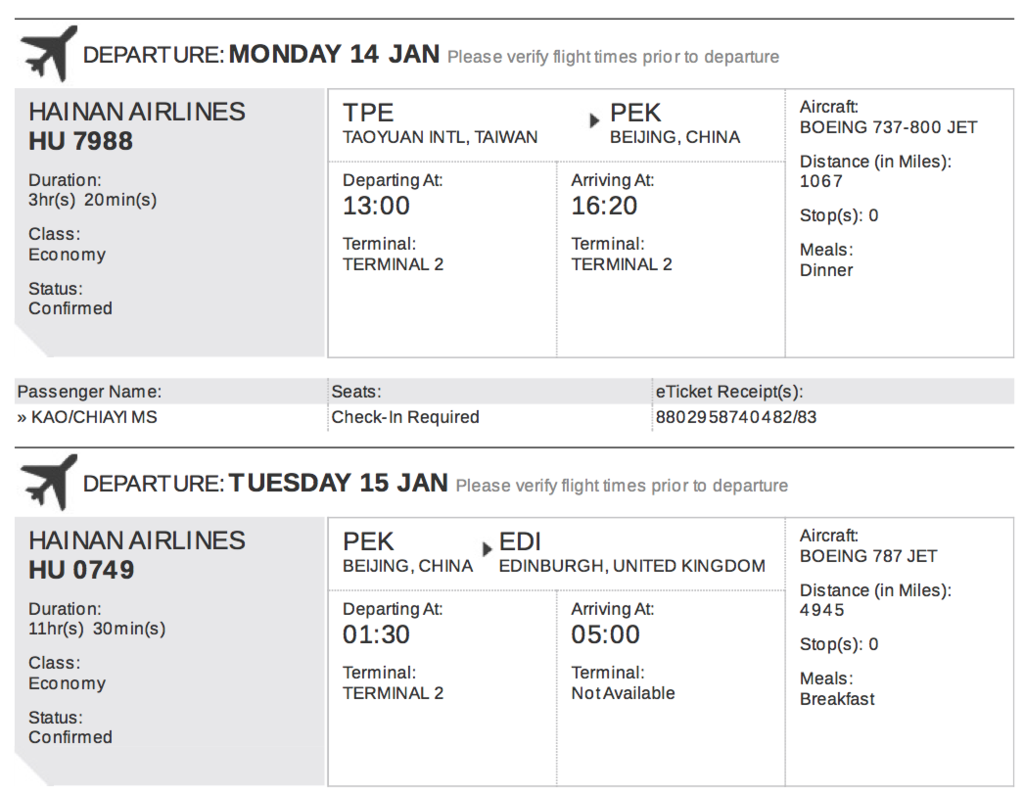Click the 01:30 departing time
Image resolution: width=1024 pixels, height=795 pixels.
tap(376, 634)
